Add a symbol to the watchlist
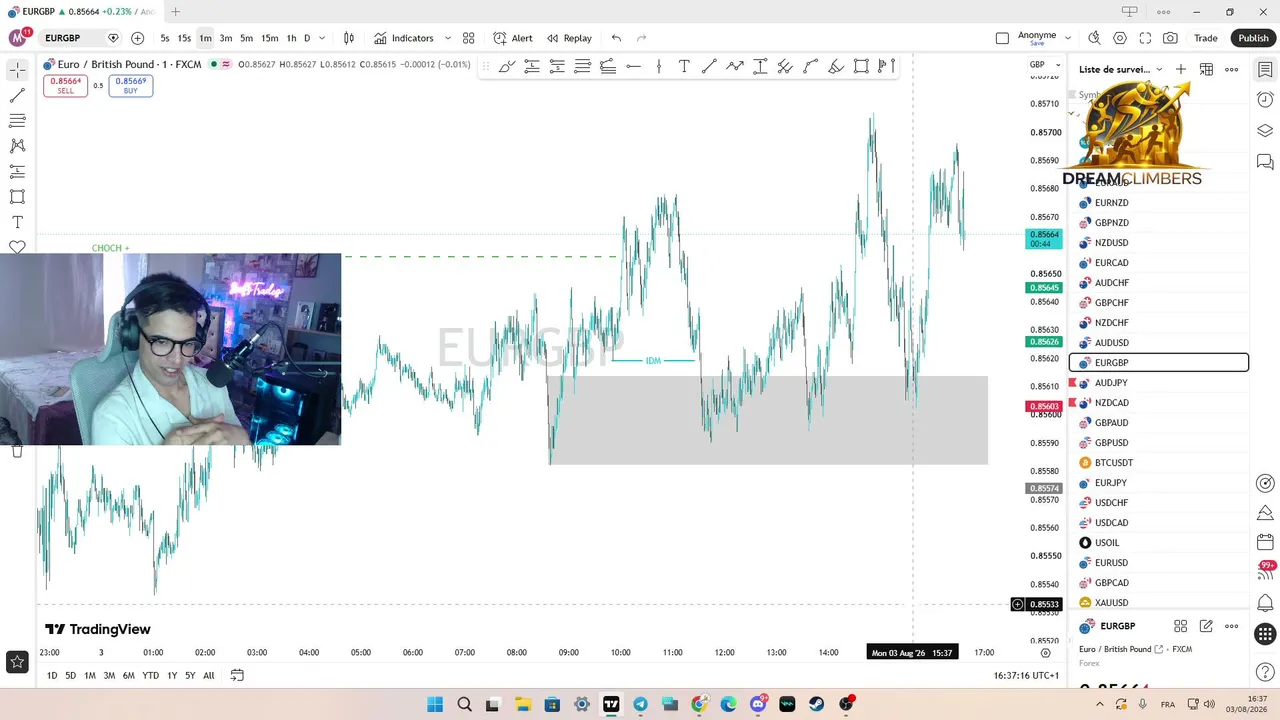Image resolution: width=1280 pixels, height=720 pixels. pyautogui.click(x=1181, y=69)
